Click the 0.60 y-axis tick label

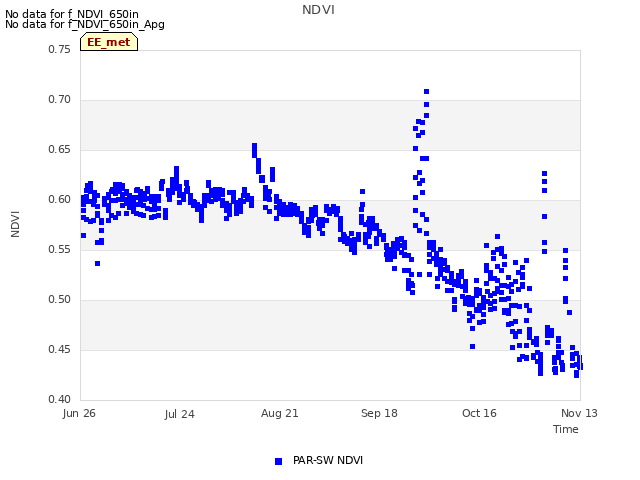point(60,200)
